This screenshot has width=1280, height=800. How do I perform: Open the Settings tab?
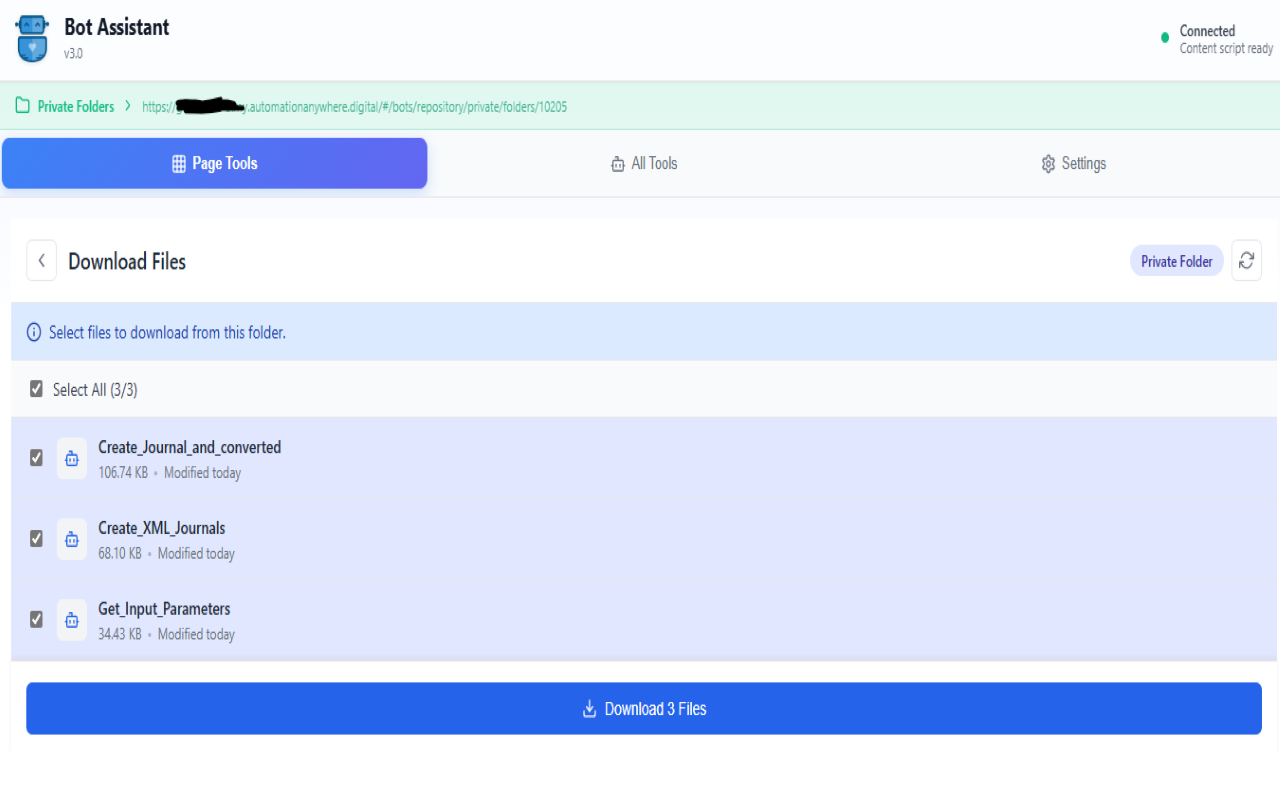(x=1073, y=163)
